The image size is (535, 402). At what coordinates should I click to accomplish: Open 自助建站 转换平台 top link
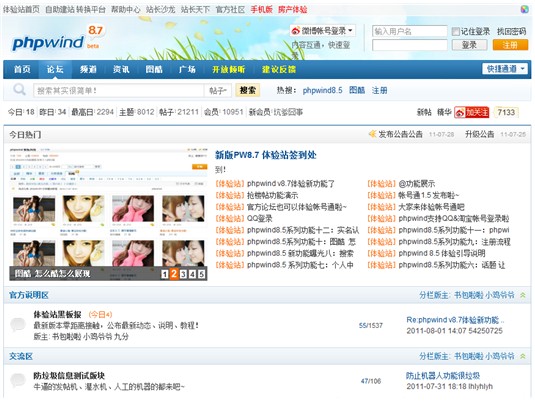75,10
